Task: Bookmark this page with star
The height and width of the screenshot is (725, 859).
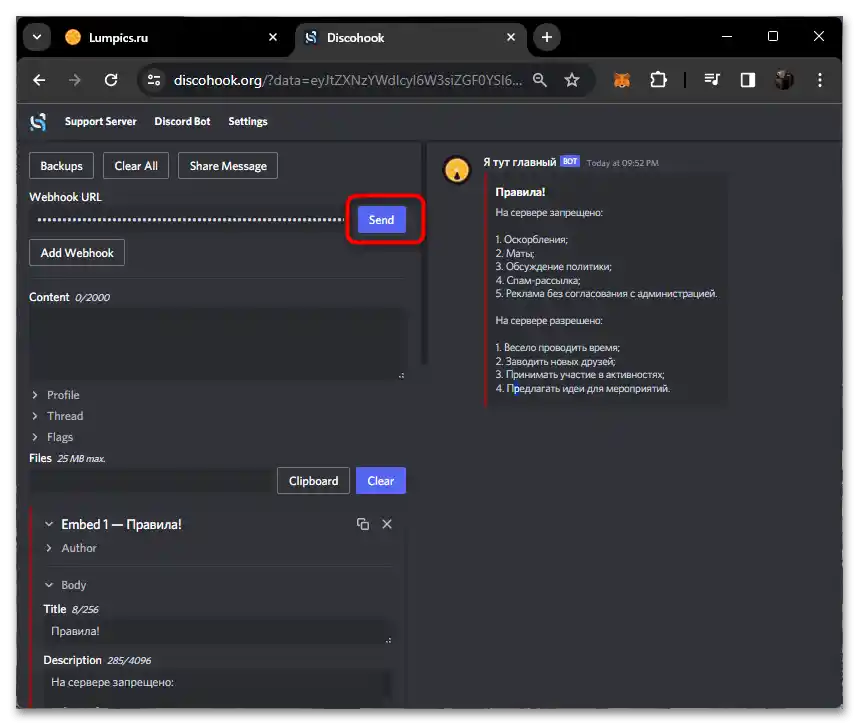Action: click(572, 81)
